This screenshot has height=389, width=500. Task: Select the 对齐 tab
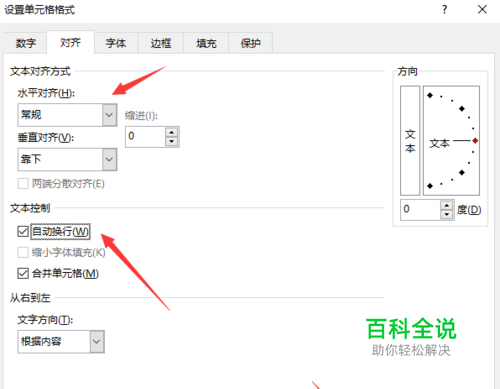[x=70, y=42]
